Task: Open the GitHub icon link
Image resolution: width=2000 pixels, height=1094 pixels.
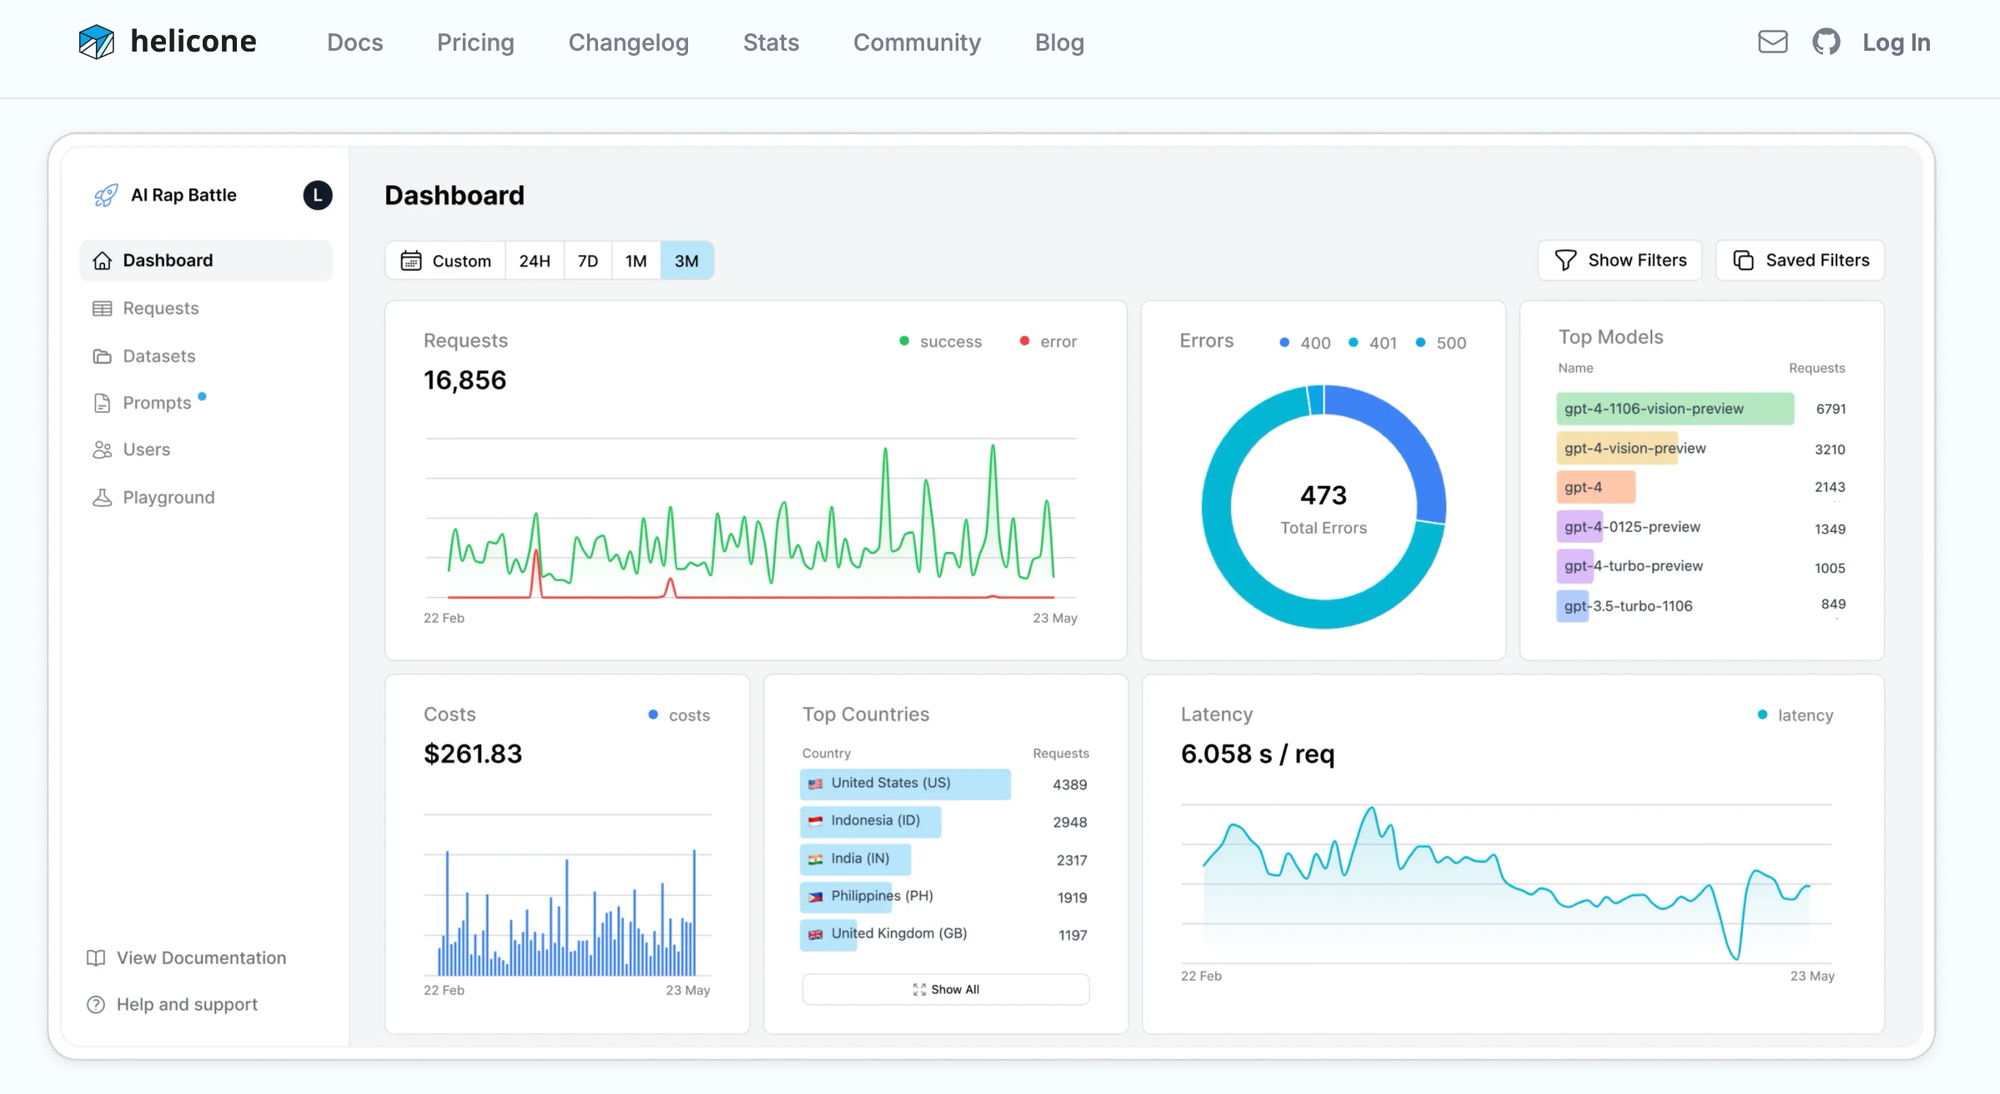Action: (1826, 42)
